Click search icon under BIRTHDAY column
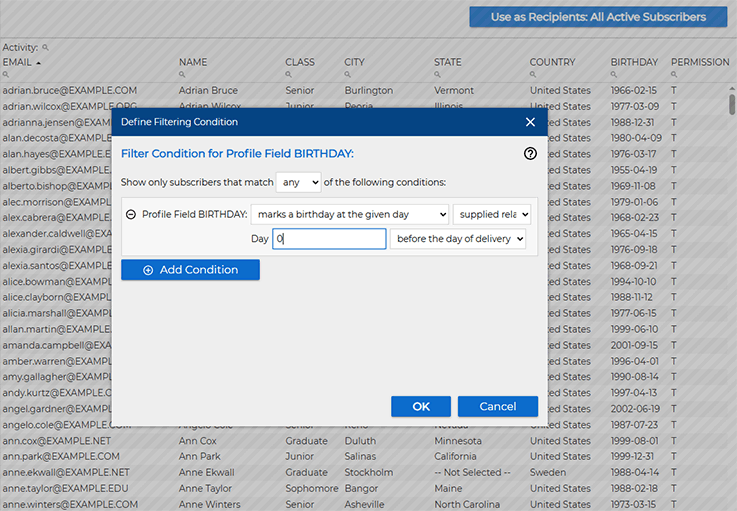Screen dimensions: 737x511 (x=615, y=76)
